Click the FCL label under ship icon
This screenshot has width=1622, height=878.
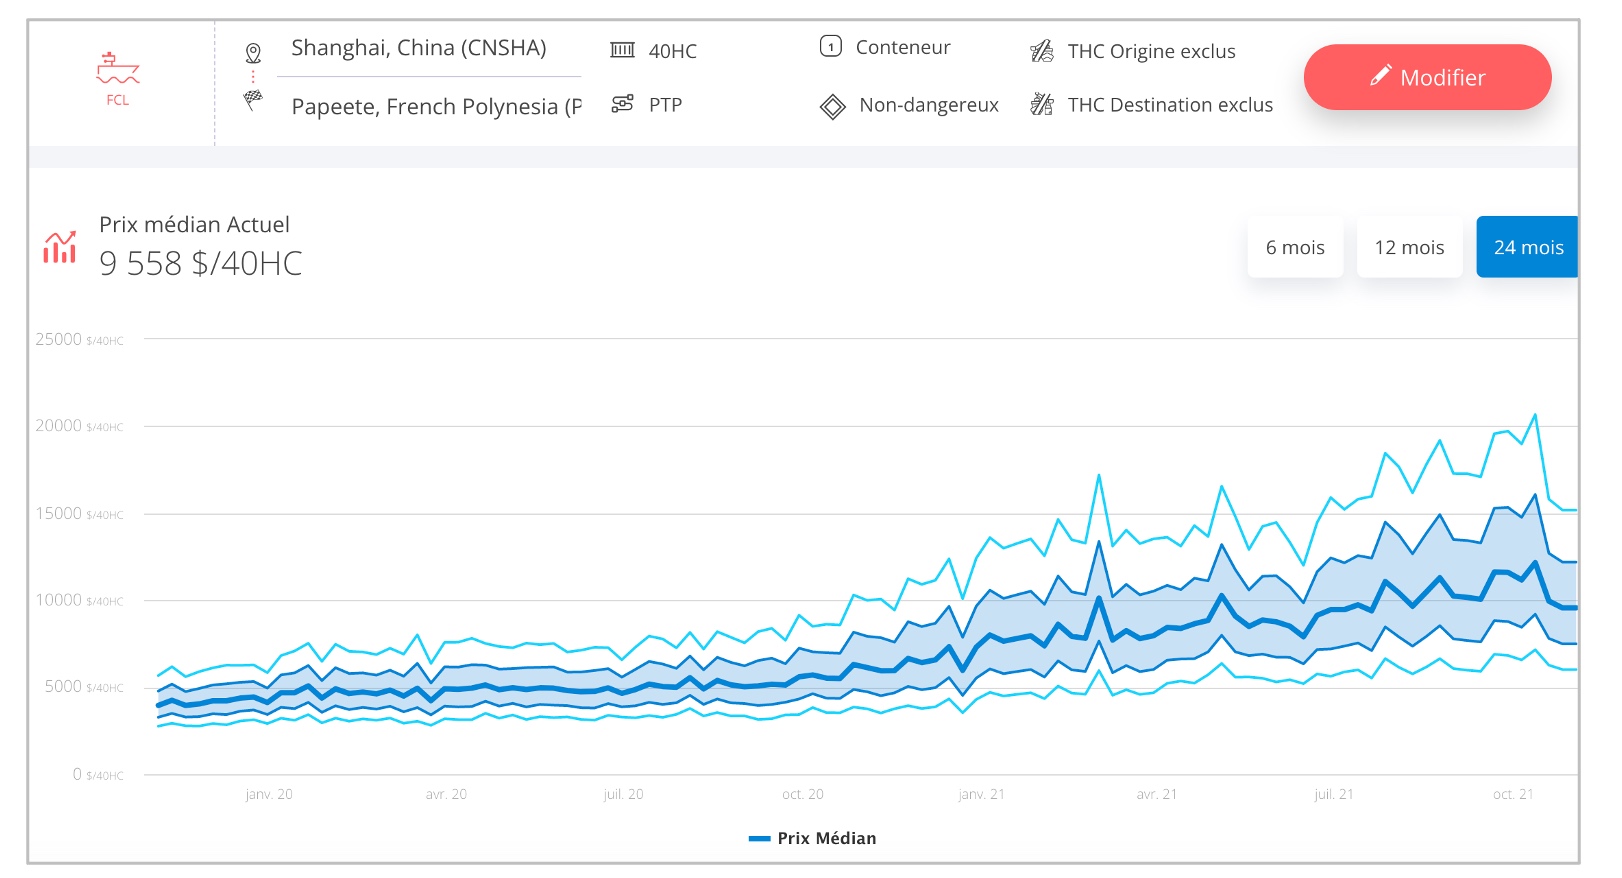click(x=118, y=100)
